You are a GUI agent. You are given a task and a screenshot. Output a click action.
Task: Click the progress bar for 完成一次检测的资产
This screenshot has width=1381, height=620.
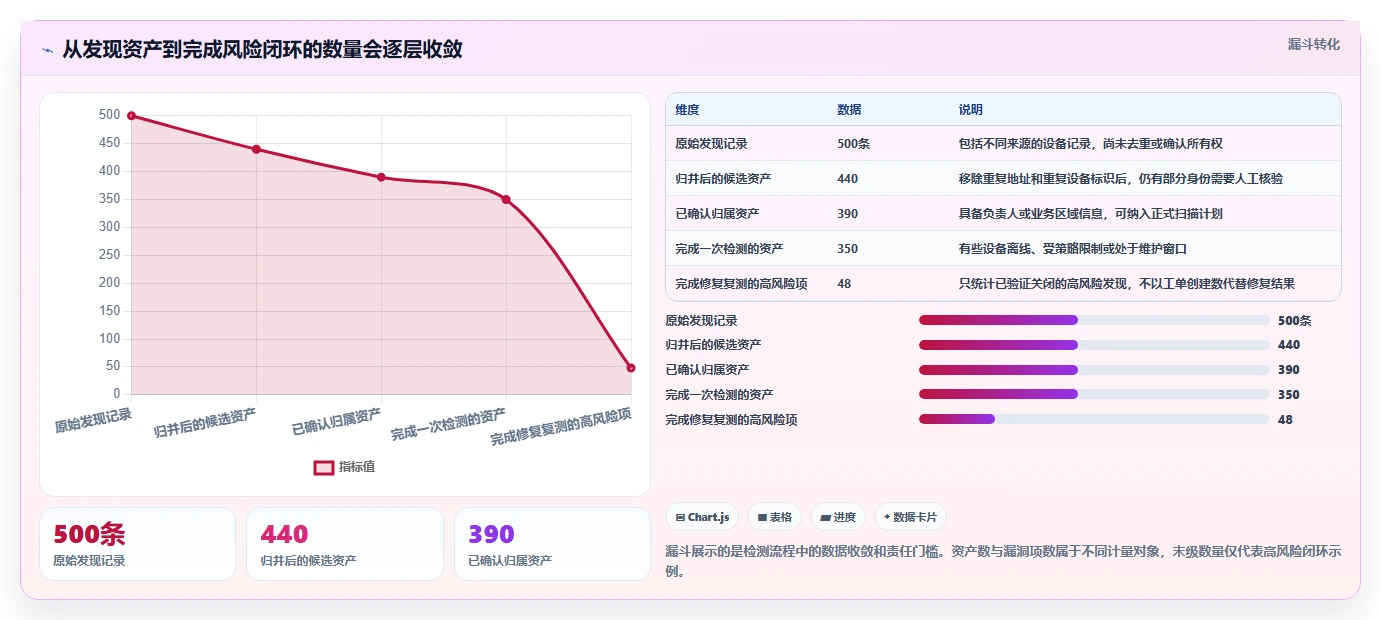pos(1094,394)
